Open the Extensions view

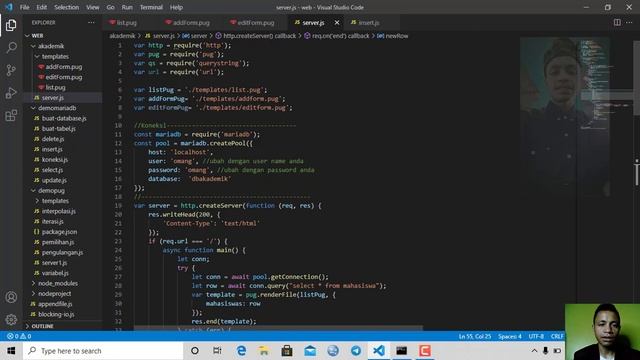tap(11, 116)
